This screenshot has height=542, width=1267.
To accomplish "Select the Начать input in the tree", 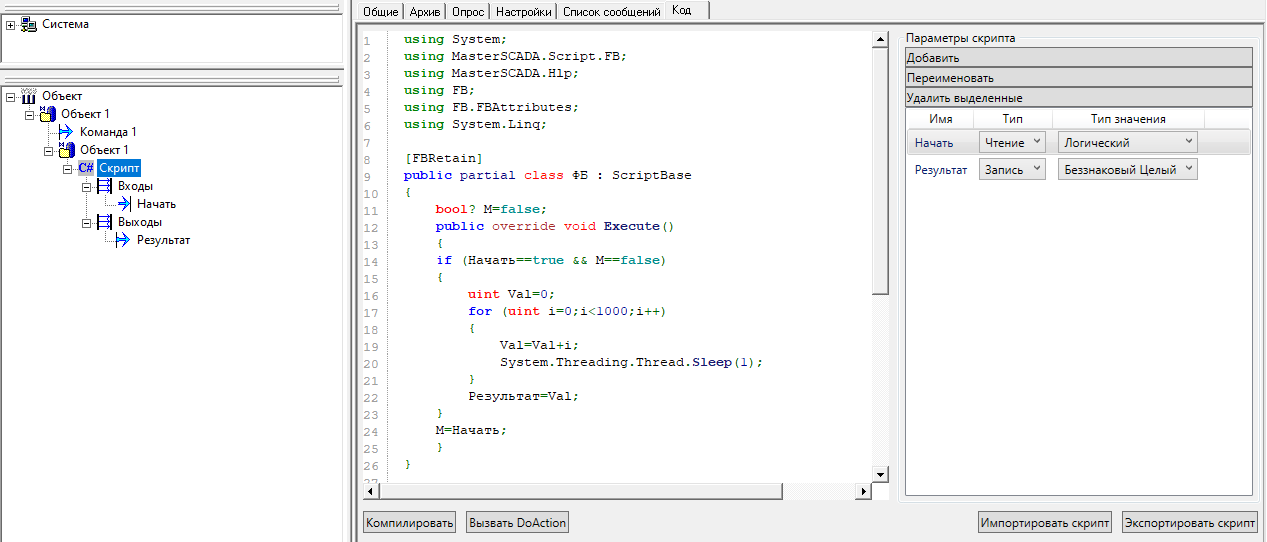I will point(156,204).
